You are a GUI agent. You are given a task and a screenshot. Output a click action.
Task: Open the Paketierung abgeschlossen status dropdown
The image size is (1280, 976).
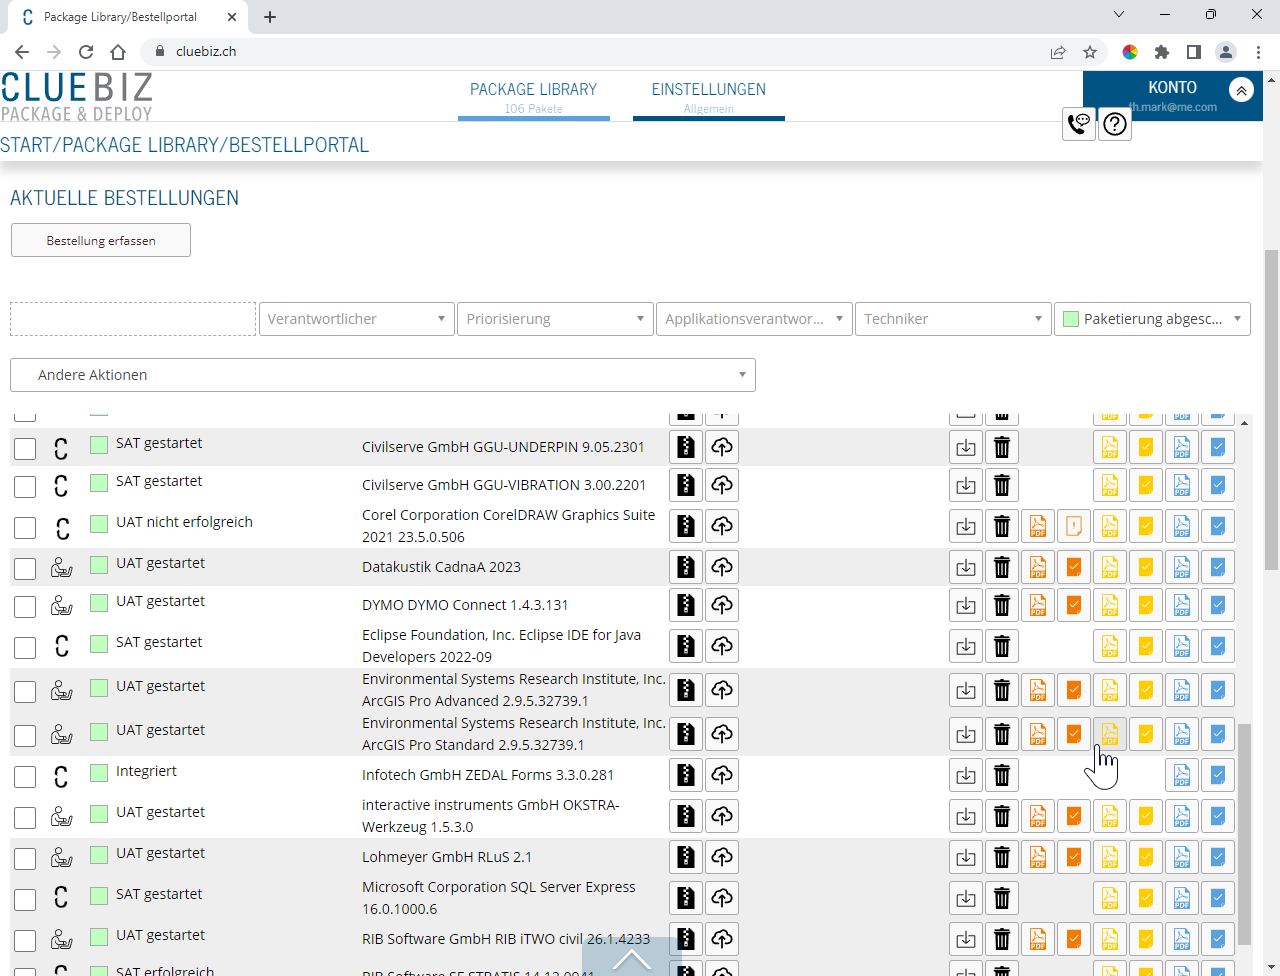coord(1152,319)
